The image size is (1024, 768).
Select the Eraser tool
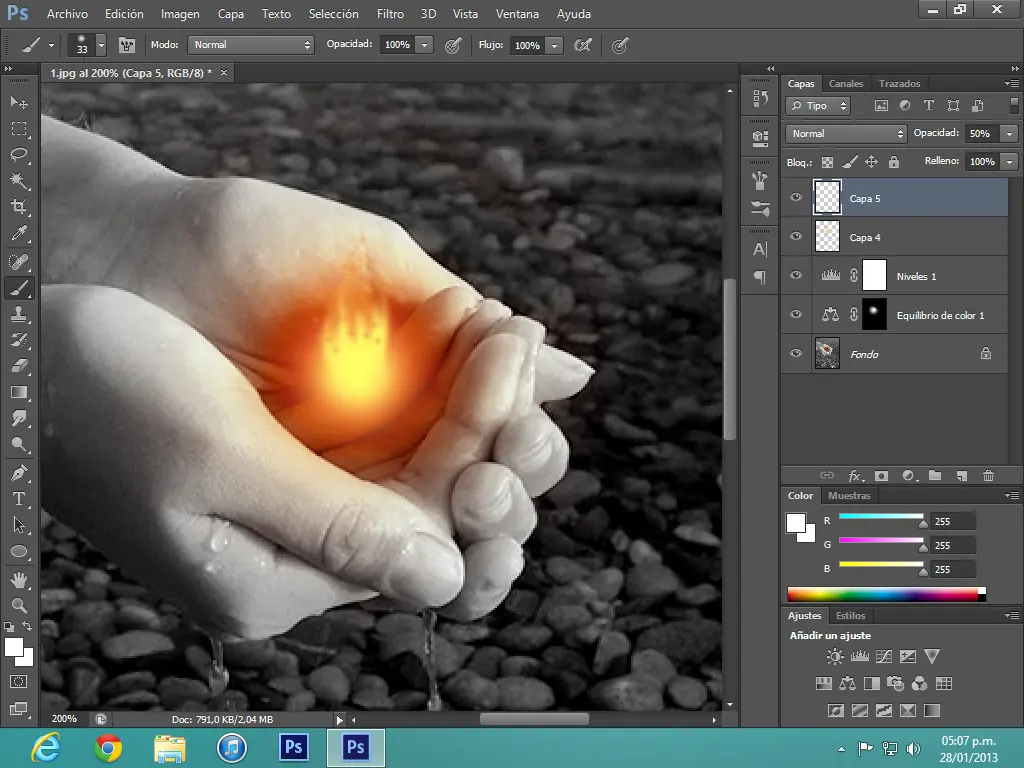[19, 366]
